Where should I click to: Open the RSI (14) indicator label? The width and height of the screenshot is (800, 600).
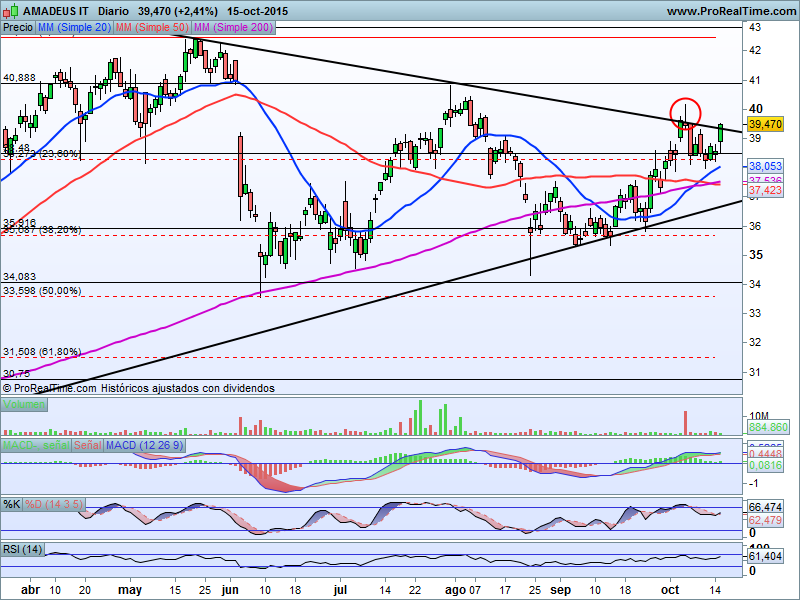pyautogui.click(x=22, y=549)
